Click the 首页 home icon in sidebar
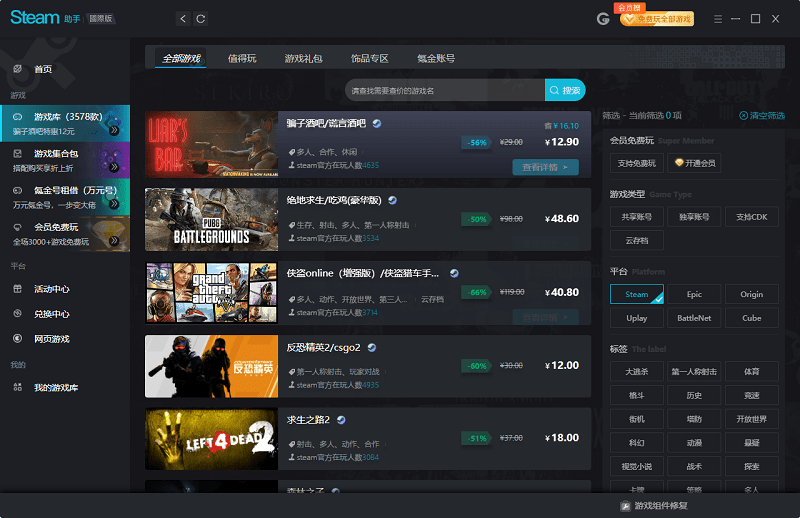 (17, 69)
